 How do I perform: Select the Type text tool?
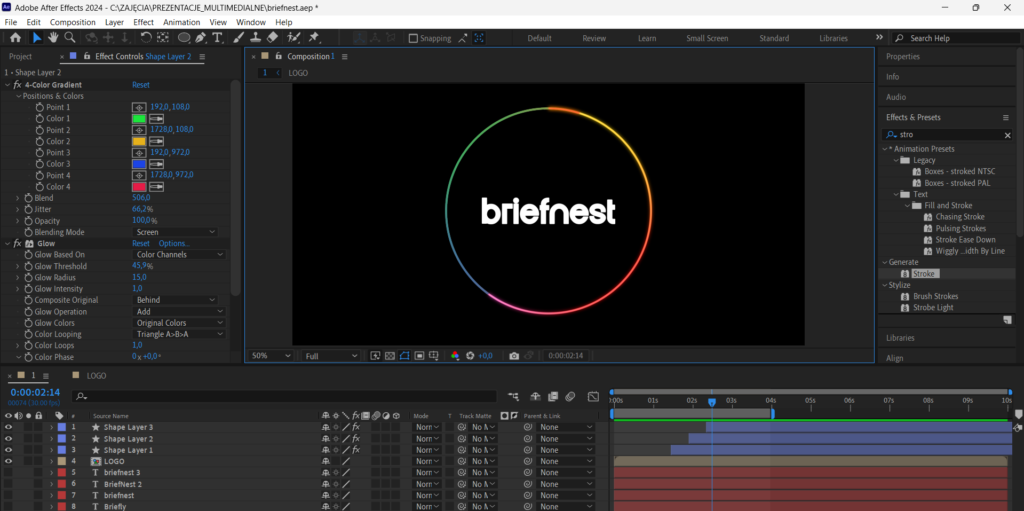pyautogui.click(x=217, y=38)
